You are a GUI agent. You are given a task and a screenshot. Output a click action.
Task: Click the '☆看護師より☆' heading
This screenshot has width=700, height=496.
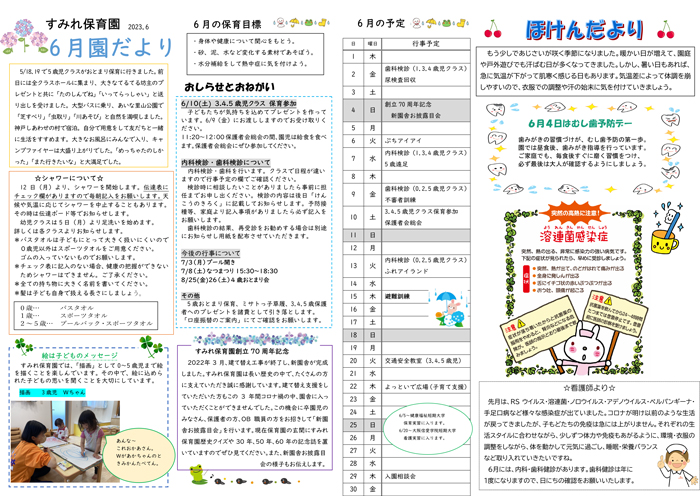(x=590, y=388)
